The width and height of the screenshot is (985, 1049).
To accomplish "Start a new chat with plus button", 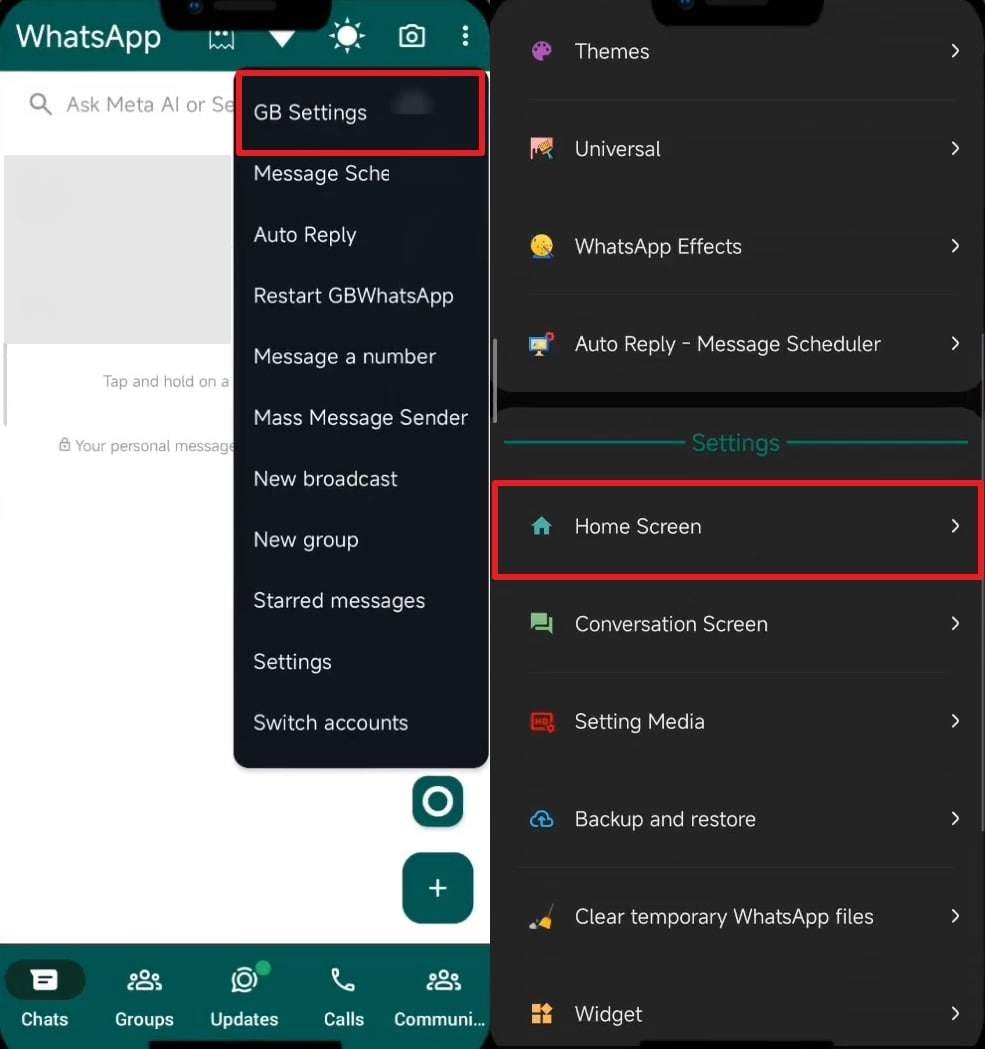I will tap(437, 888).
